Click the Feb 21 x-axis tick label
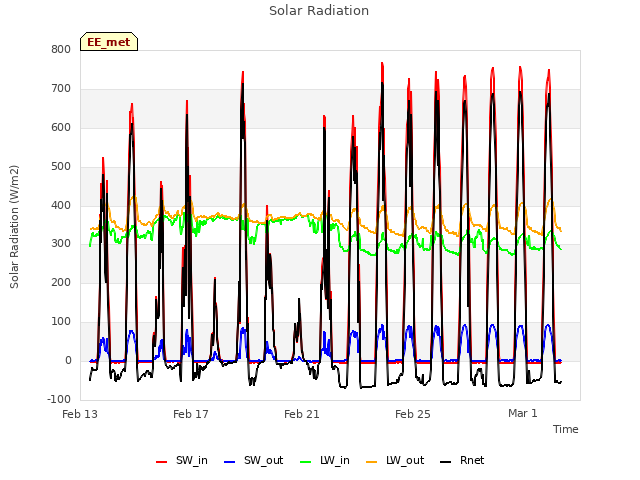This screenshot has height=480, width=640. tap(302, 414)
